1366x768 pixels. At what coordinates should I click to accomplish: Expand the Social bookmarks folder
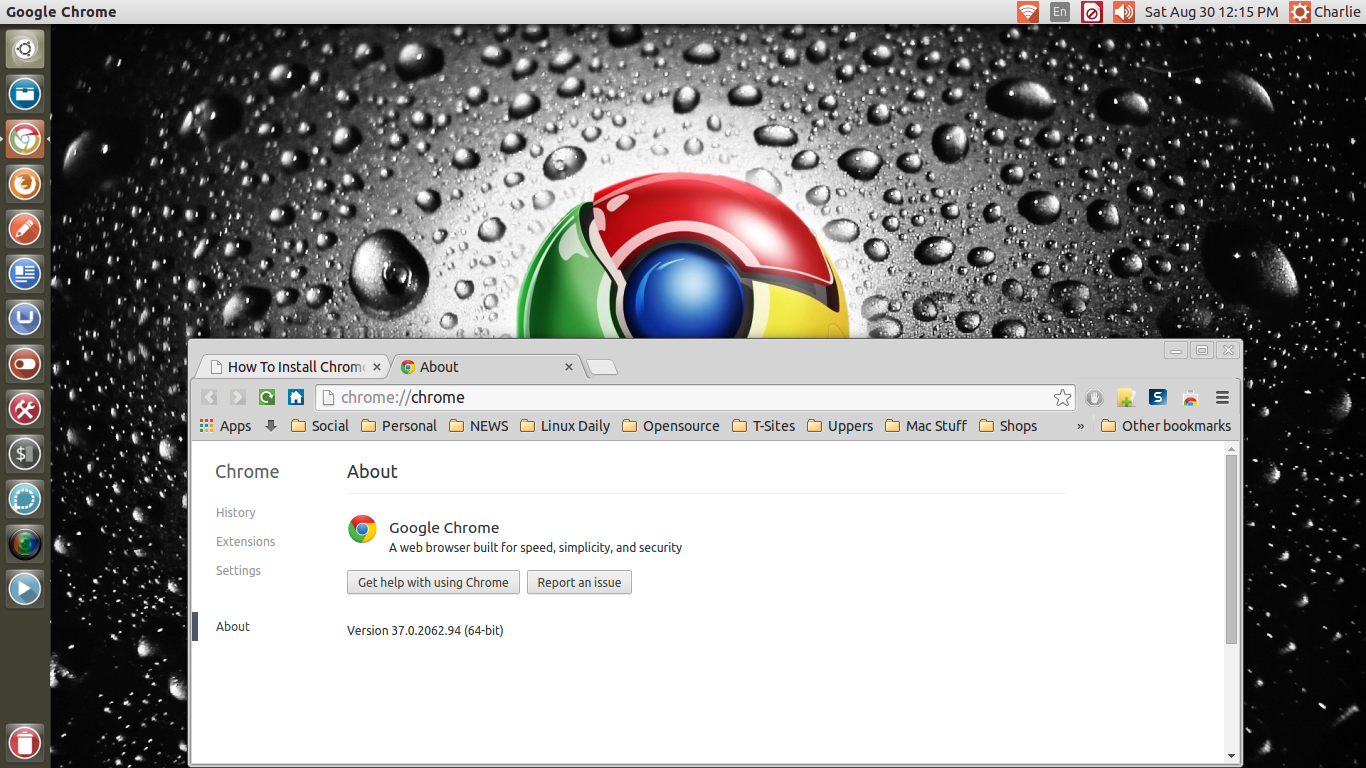320,426
